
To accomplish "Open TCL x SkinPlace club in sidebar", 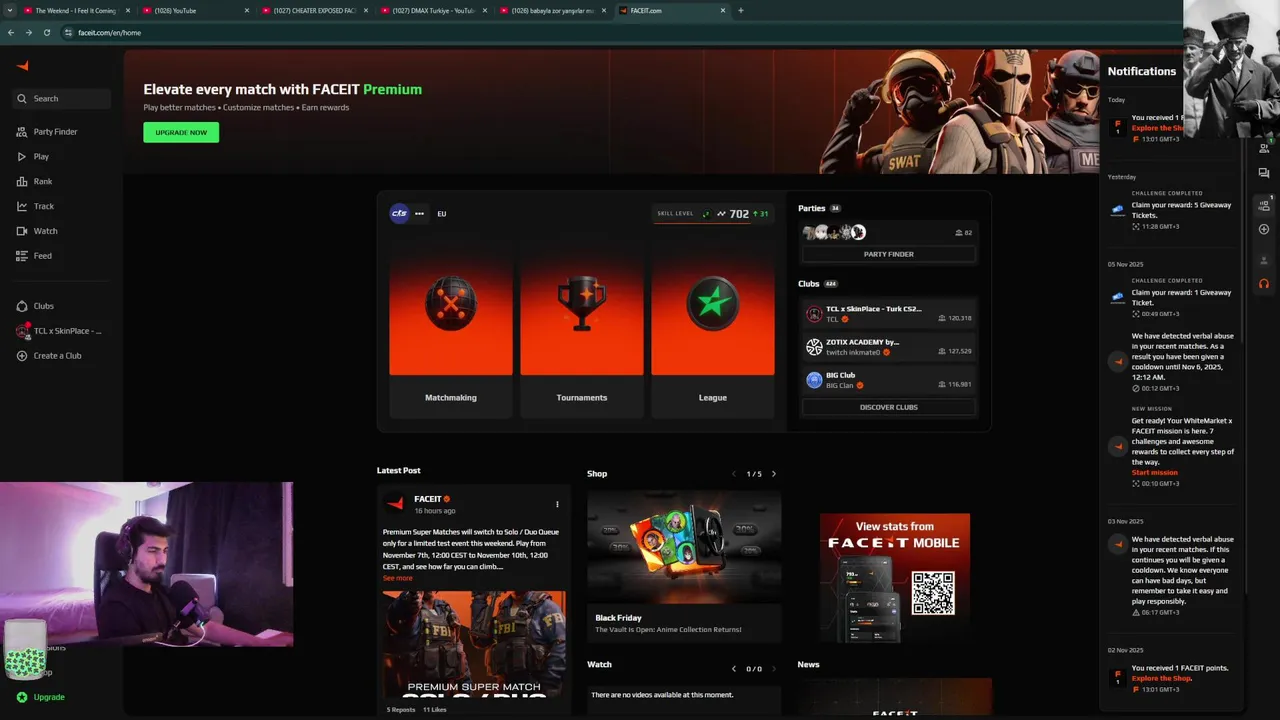I will [x=60, y=331].
